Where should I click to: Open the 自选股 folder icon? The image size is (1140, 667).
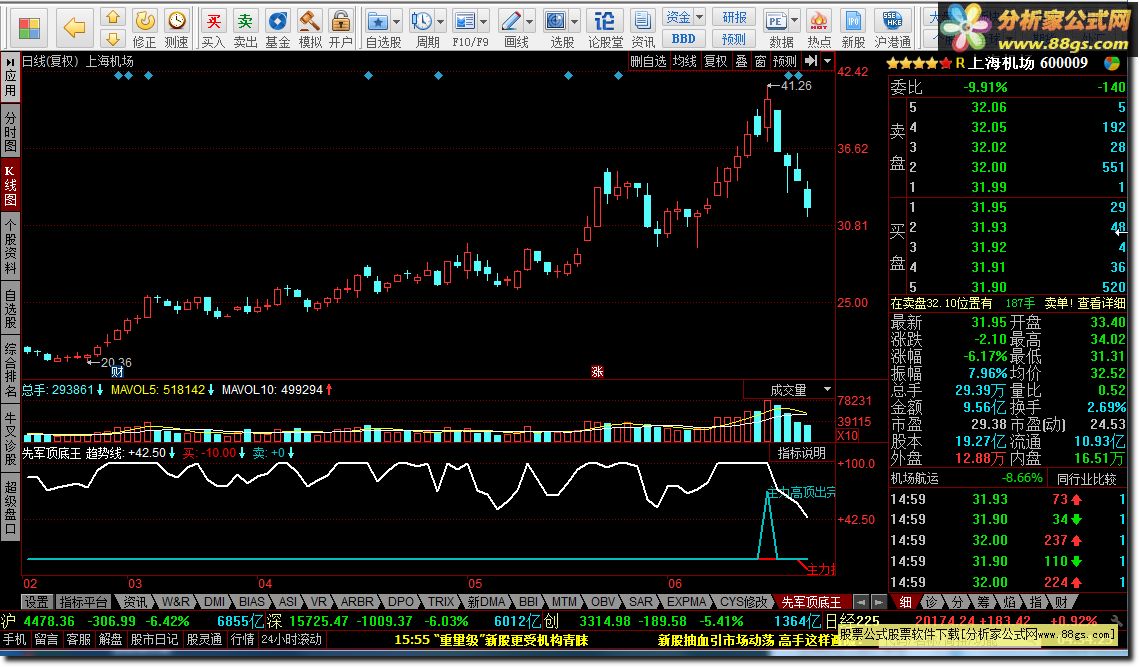(377, 21)
